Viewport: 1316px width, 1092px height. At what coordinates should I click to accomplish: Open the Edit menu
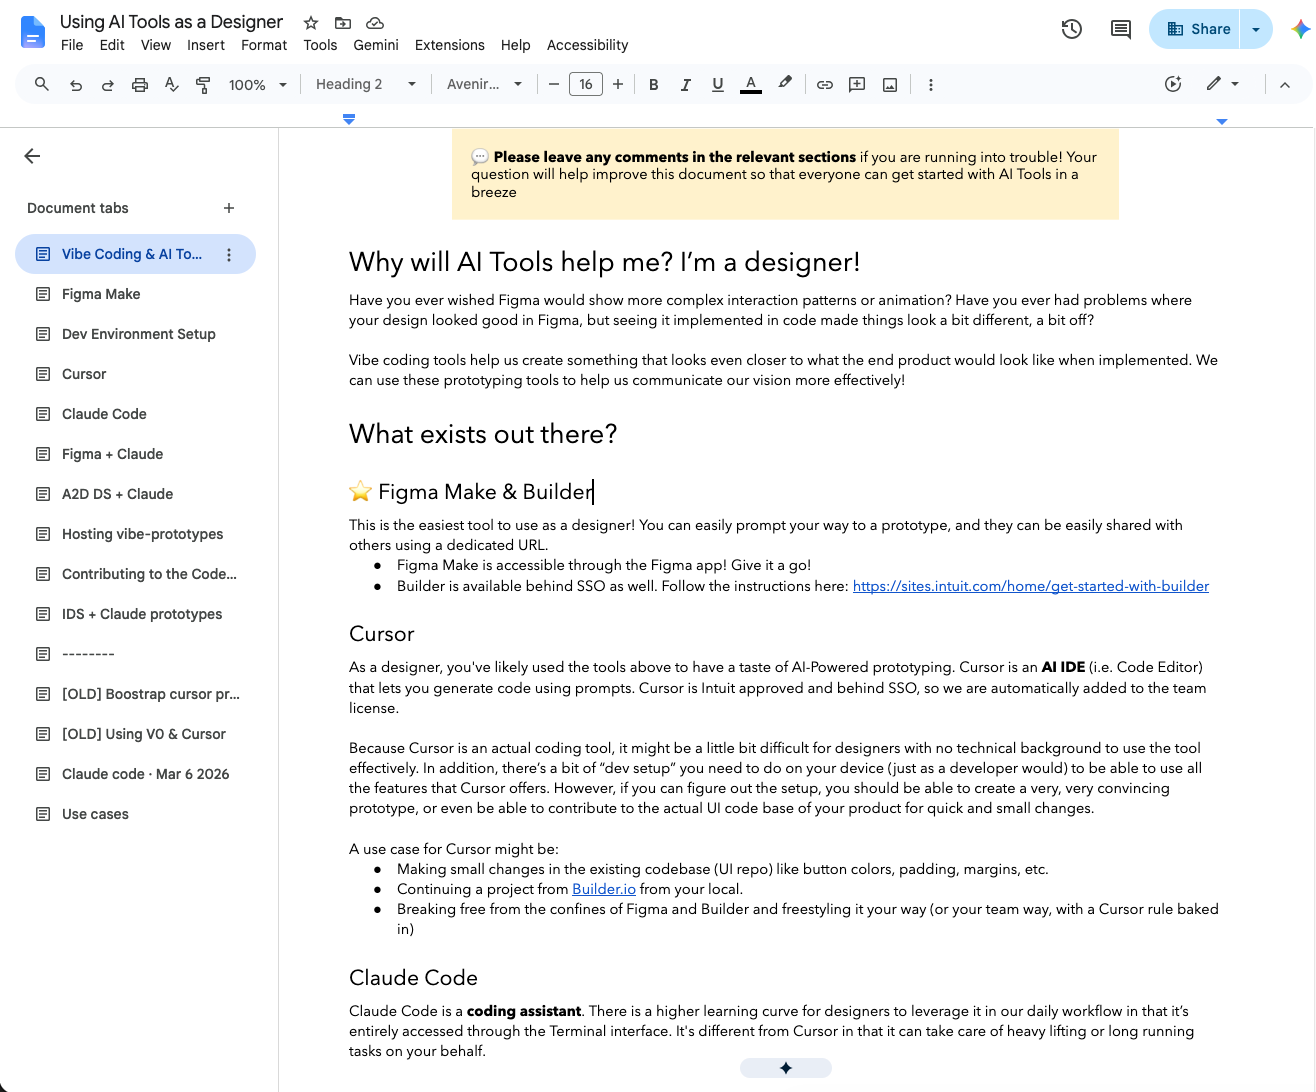(112, 45)
